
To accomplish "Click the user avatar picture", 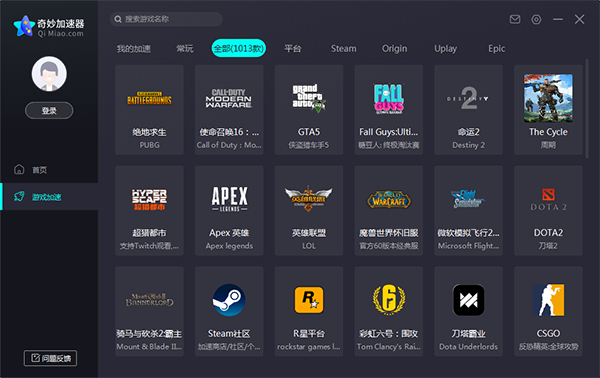I will point(49,74).
